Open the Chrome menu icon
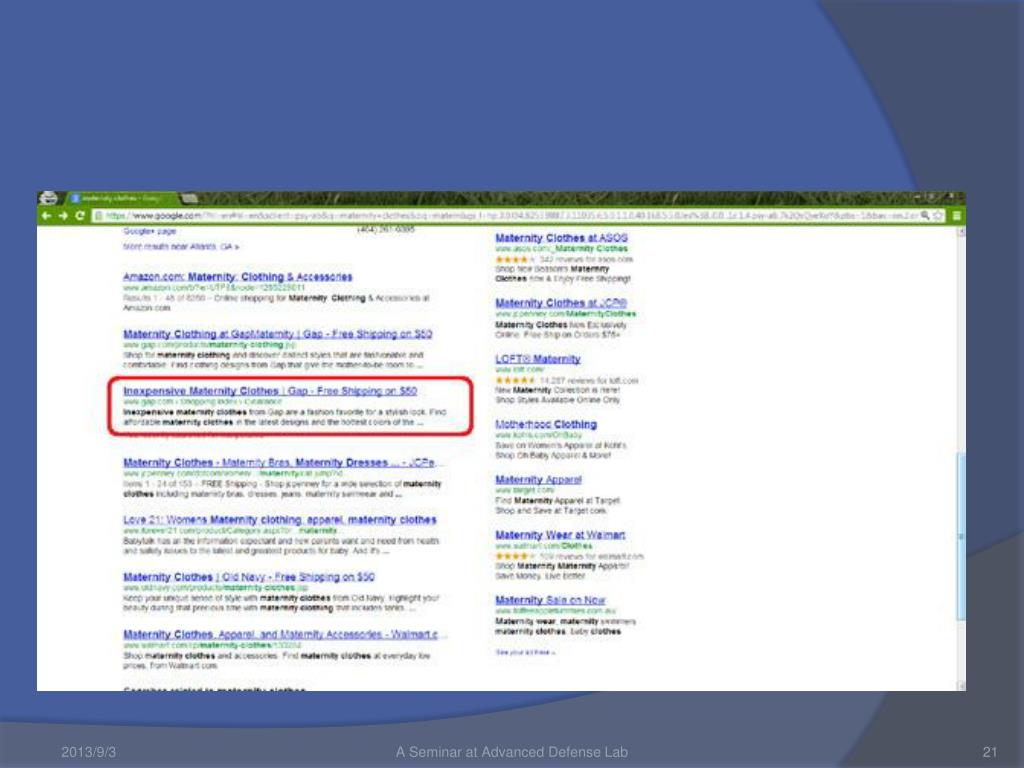Viewport: 1024px width, 768px height. pyautogui.click(x=957, y=216)
